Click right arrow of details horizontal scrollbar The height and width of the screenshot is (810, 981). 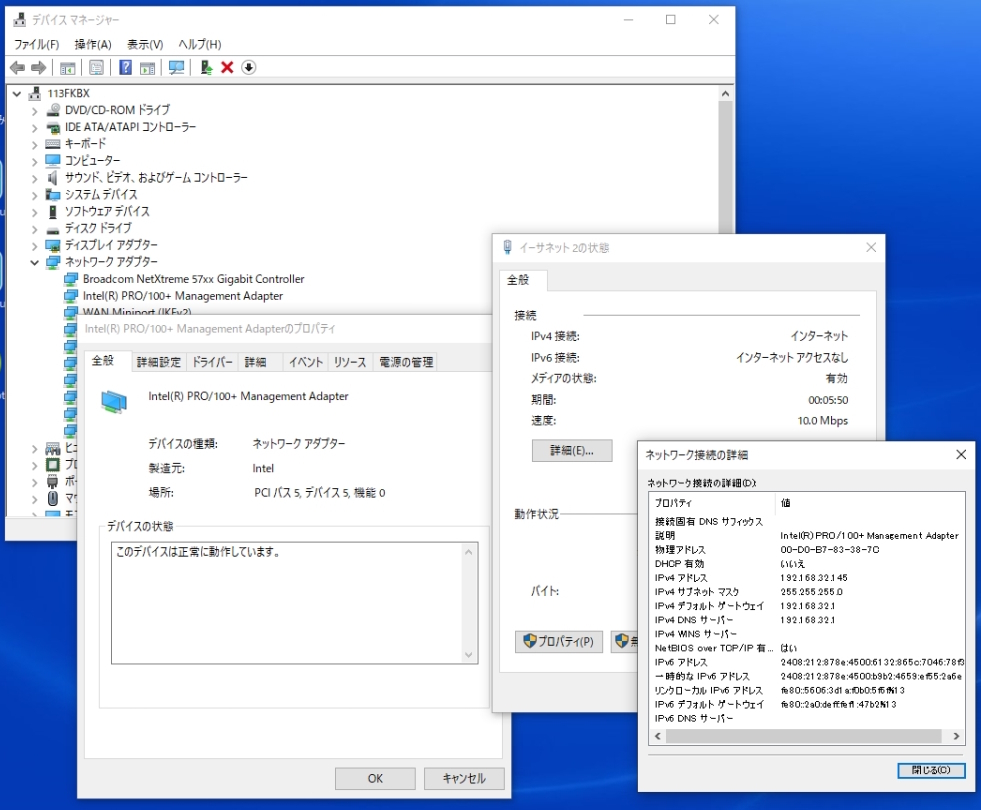point(957,736)
